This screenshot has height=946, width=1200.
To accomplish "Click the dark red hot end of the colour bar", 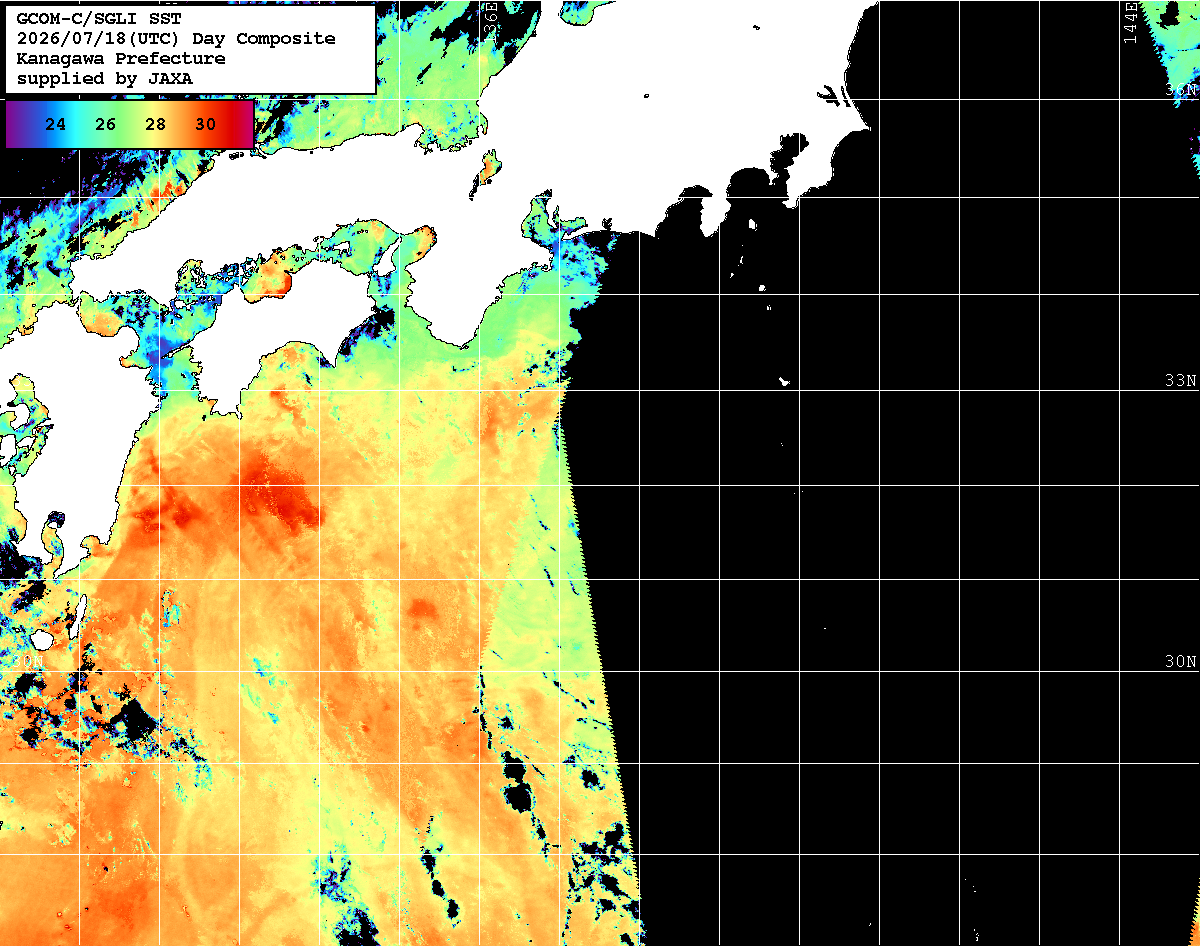I will point(243,125).
